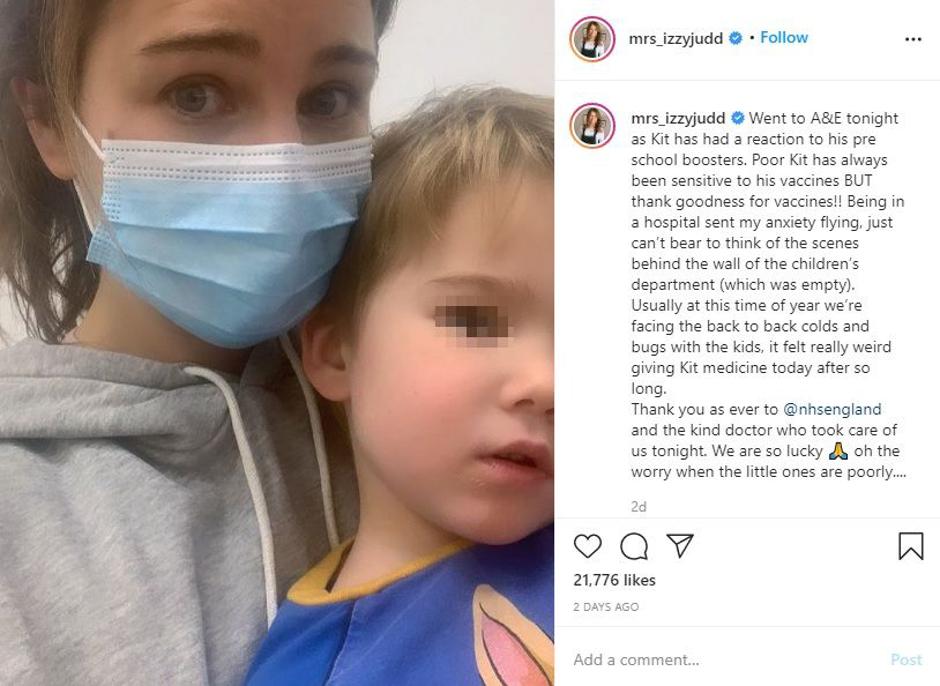The width and height of the screenshot is (940, 686).
Task: View the 21,776 likes list
Action: coord(614,580)
